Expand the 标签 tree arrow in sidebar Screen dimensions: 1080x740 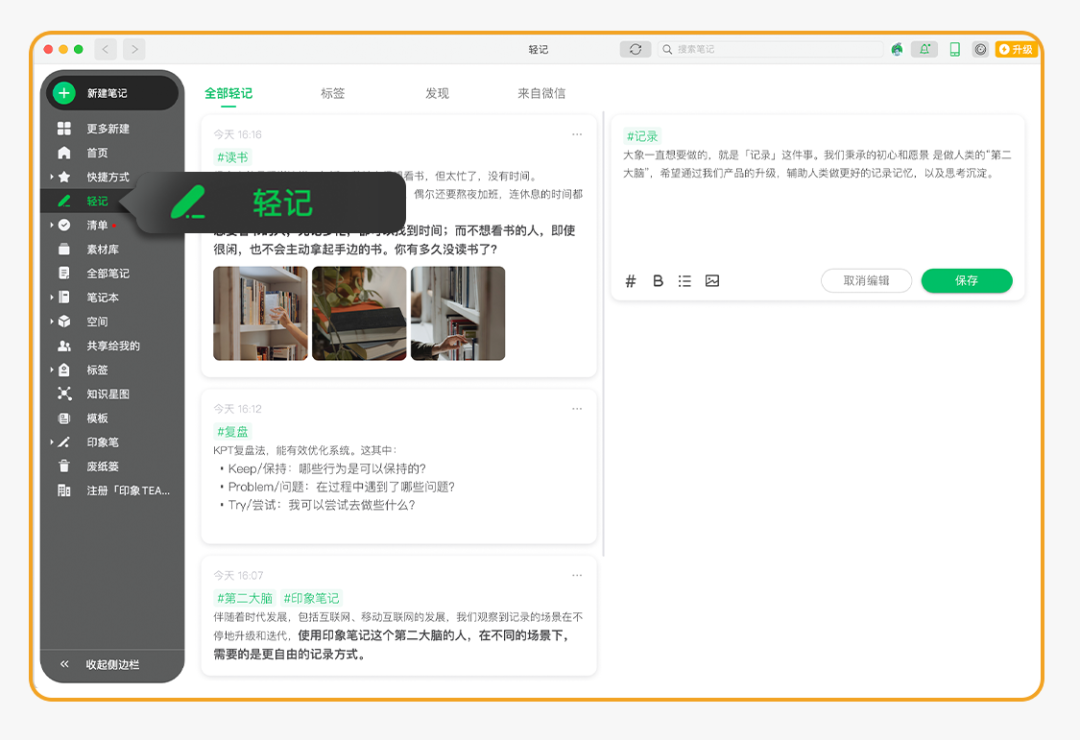51,369
